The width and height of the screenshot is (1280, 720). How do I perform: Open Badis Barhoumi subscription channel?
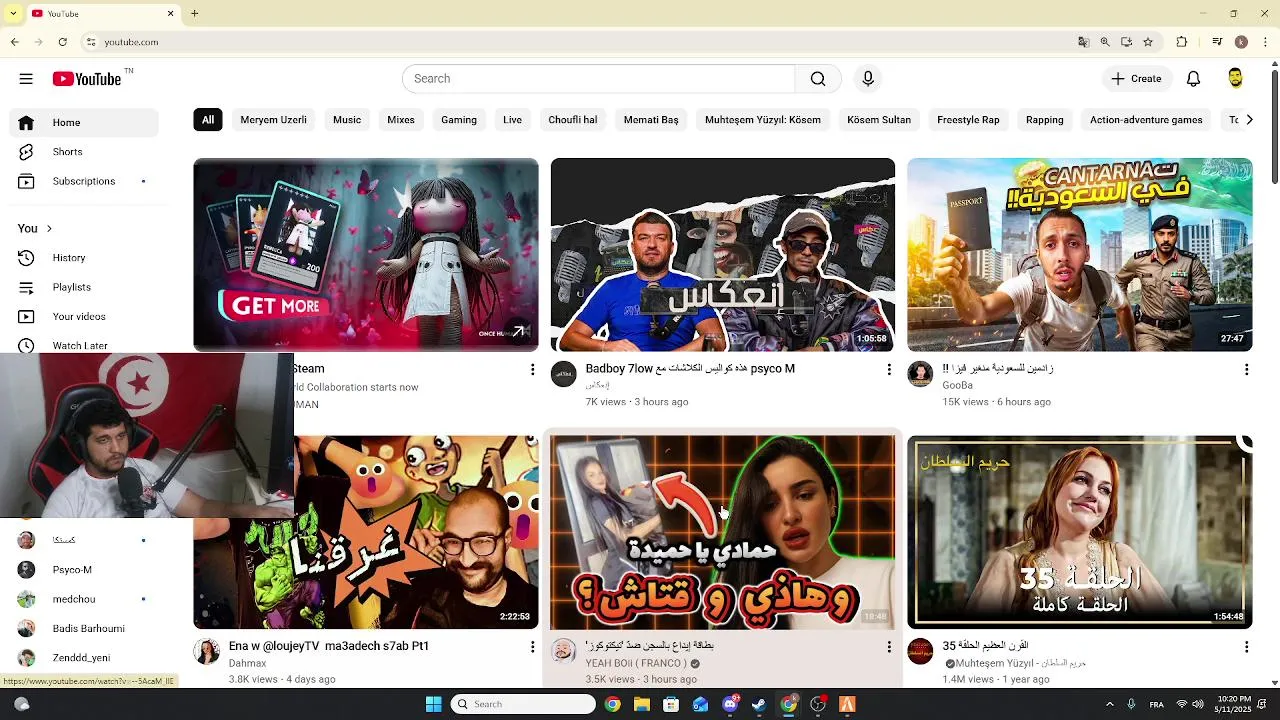84,628
